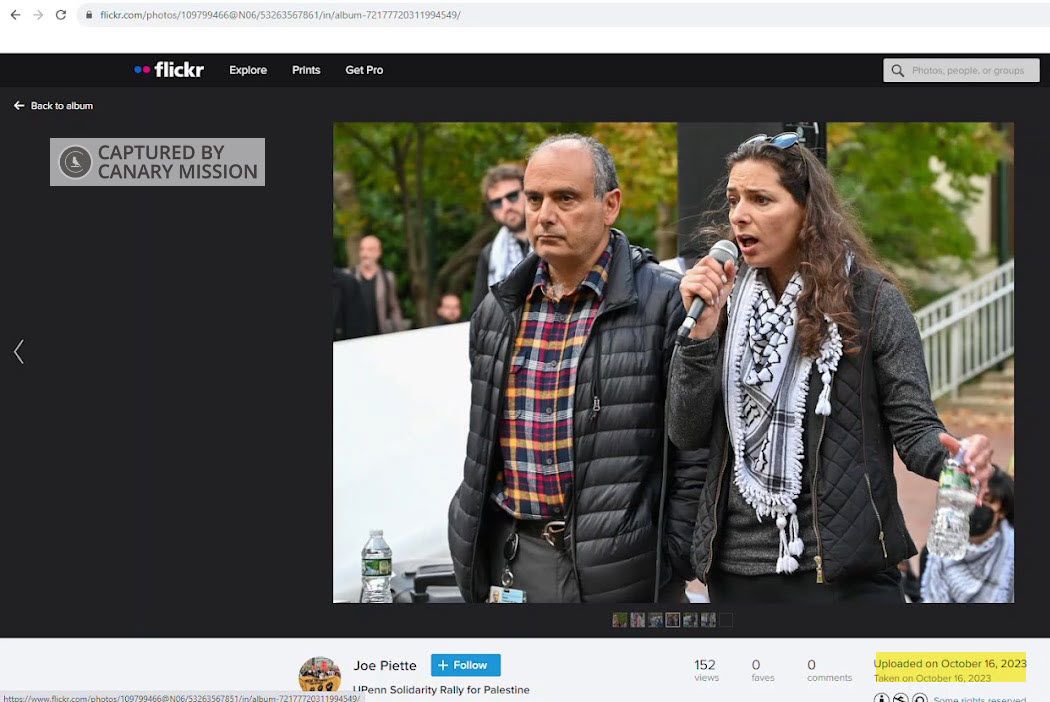Viewport: 1050px width, 702px height.
Task: Click inside the browser address bar
Action: click(x=280, y=15)
